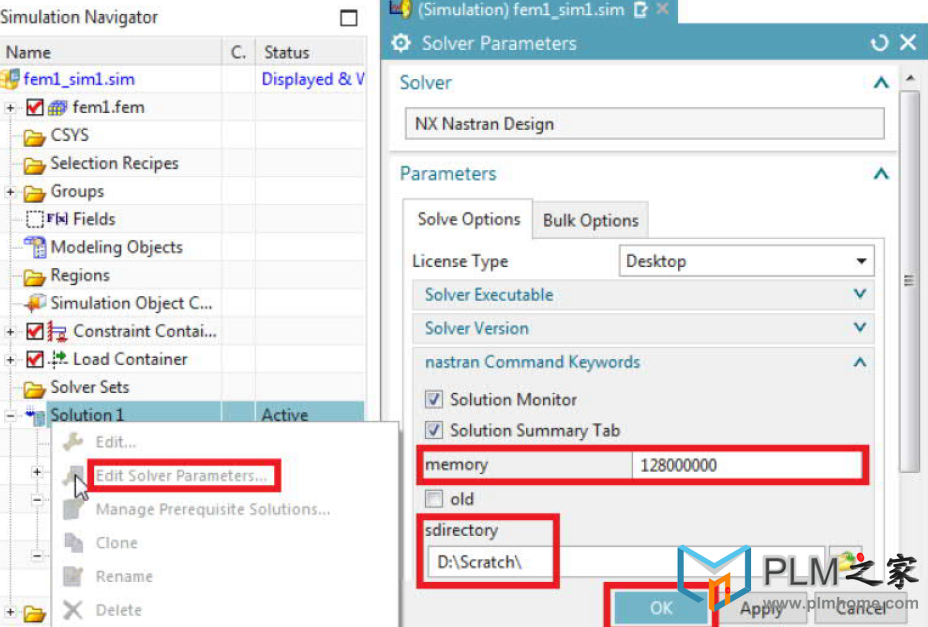Image resolution: width=928 pixels, height=627 pixels.
Task: Click the Fields F(x) icon
Action: click(x=57, y=219)
